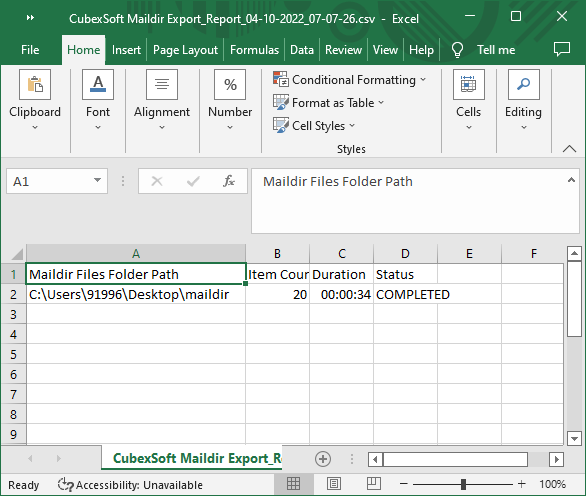Switch to Normal view in status bar

click(293, 484)
